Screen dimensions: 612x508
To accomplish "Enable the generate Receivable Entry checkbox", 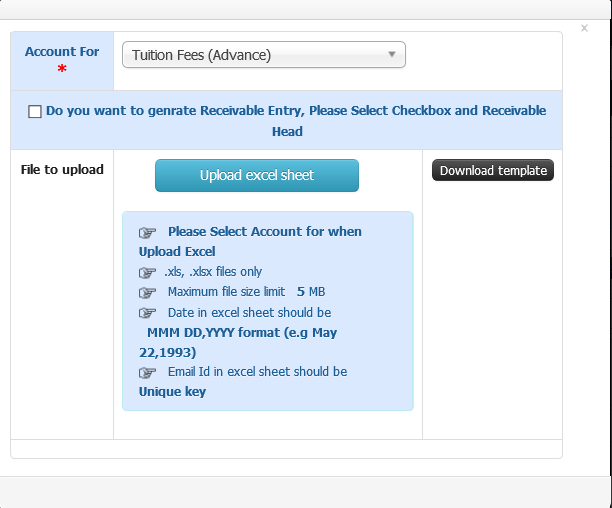I will 35,112.
